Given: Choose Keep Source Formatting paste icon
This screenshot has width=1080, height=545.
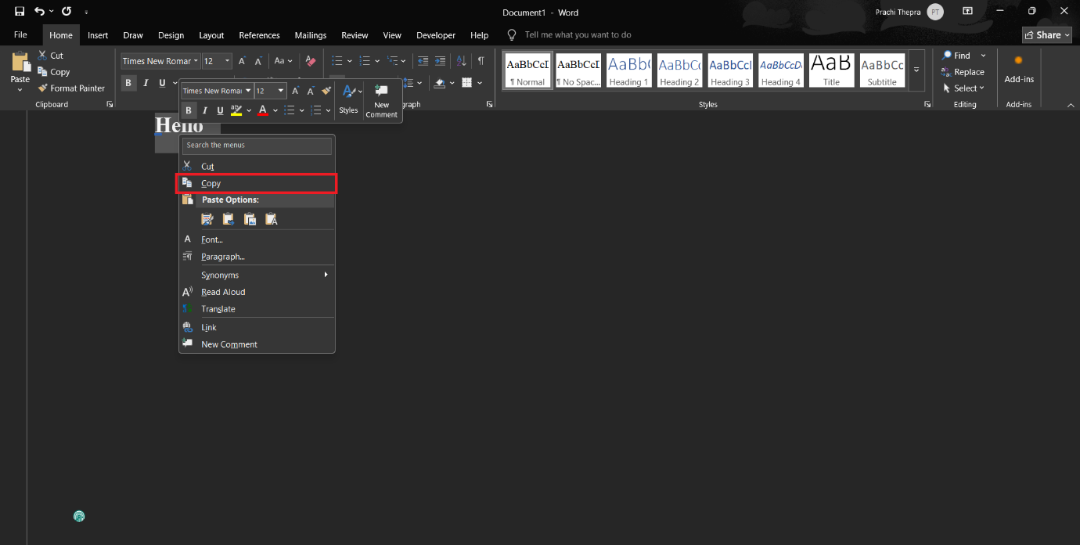Looking at the screenshot, I should point(207,219).
